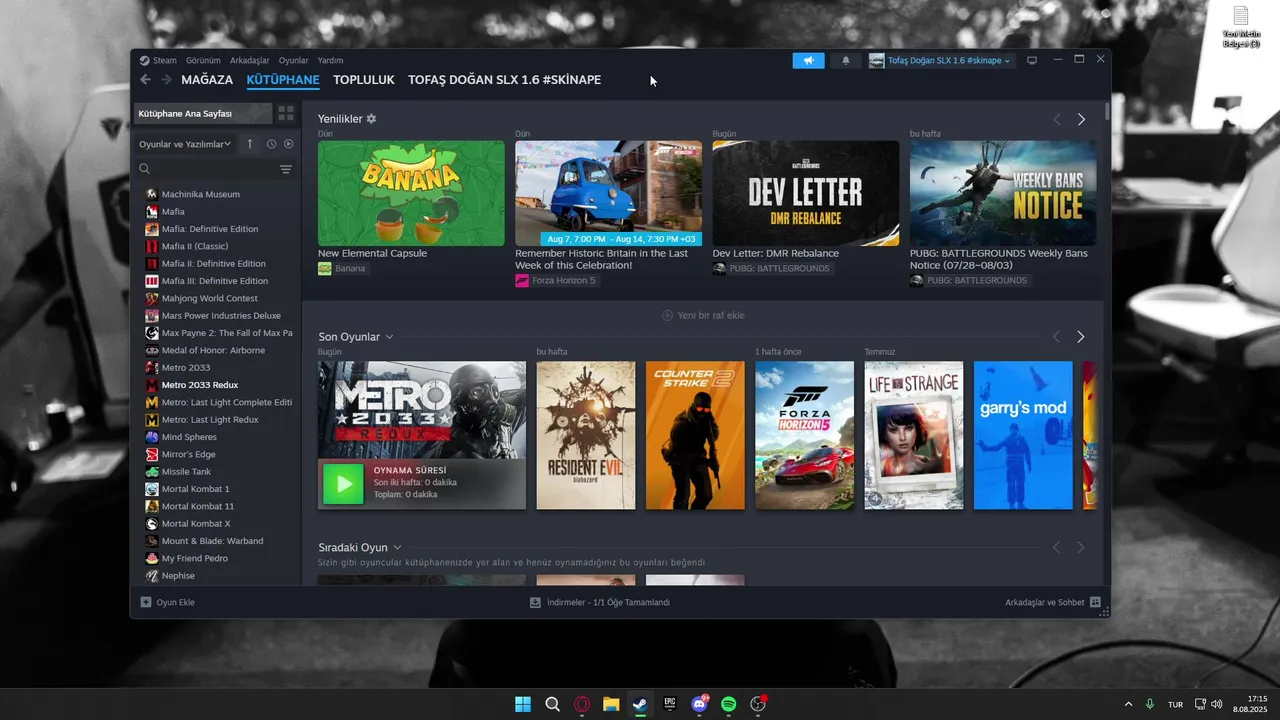
Task: Click the green play button for Metro 2033 Redux
Action: [x=343, y=484]
